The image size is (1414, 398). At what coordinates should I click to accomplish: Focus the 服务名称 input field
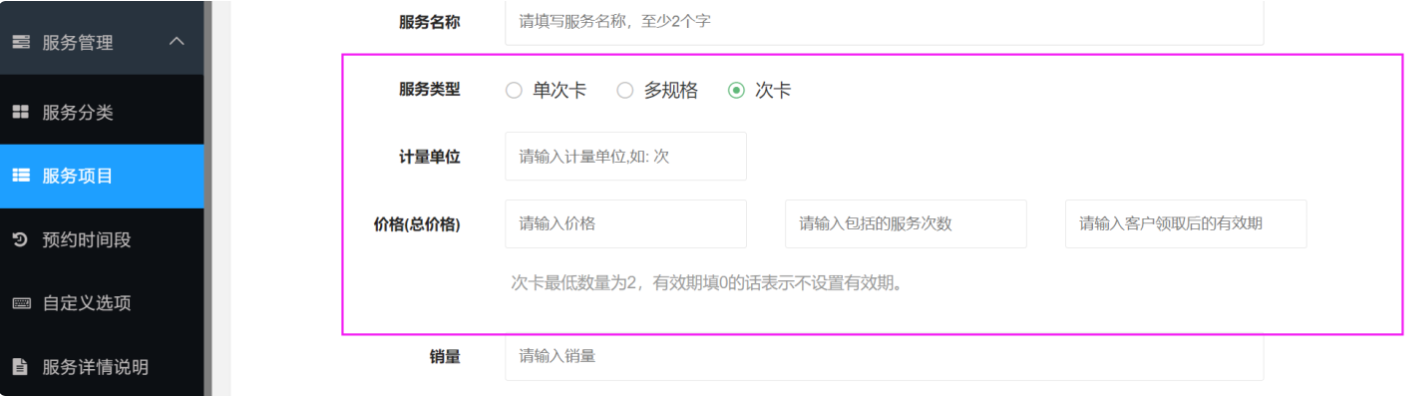click(x=884, y=21)
